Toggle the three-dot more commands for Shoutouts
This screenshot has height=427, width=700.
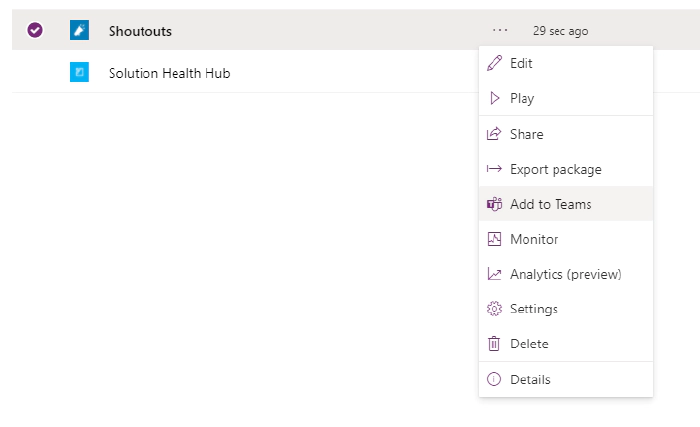coord(500,30)
